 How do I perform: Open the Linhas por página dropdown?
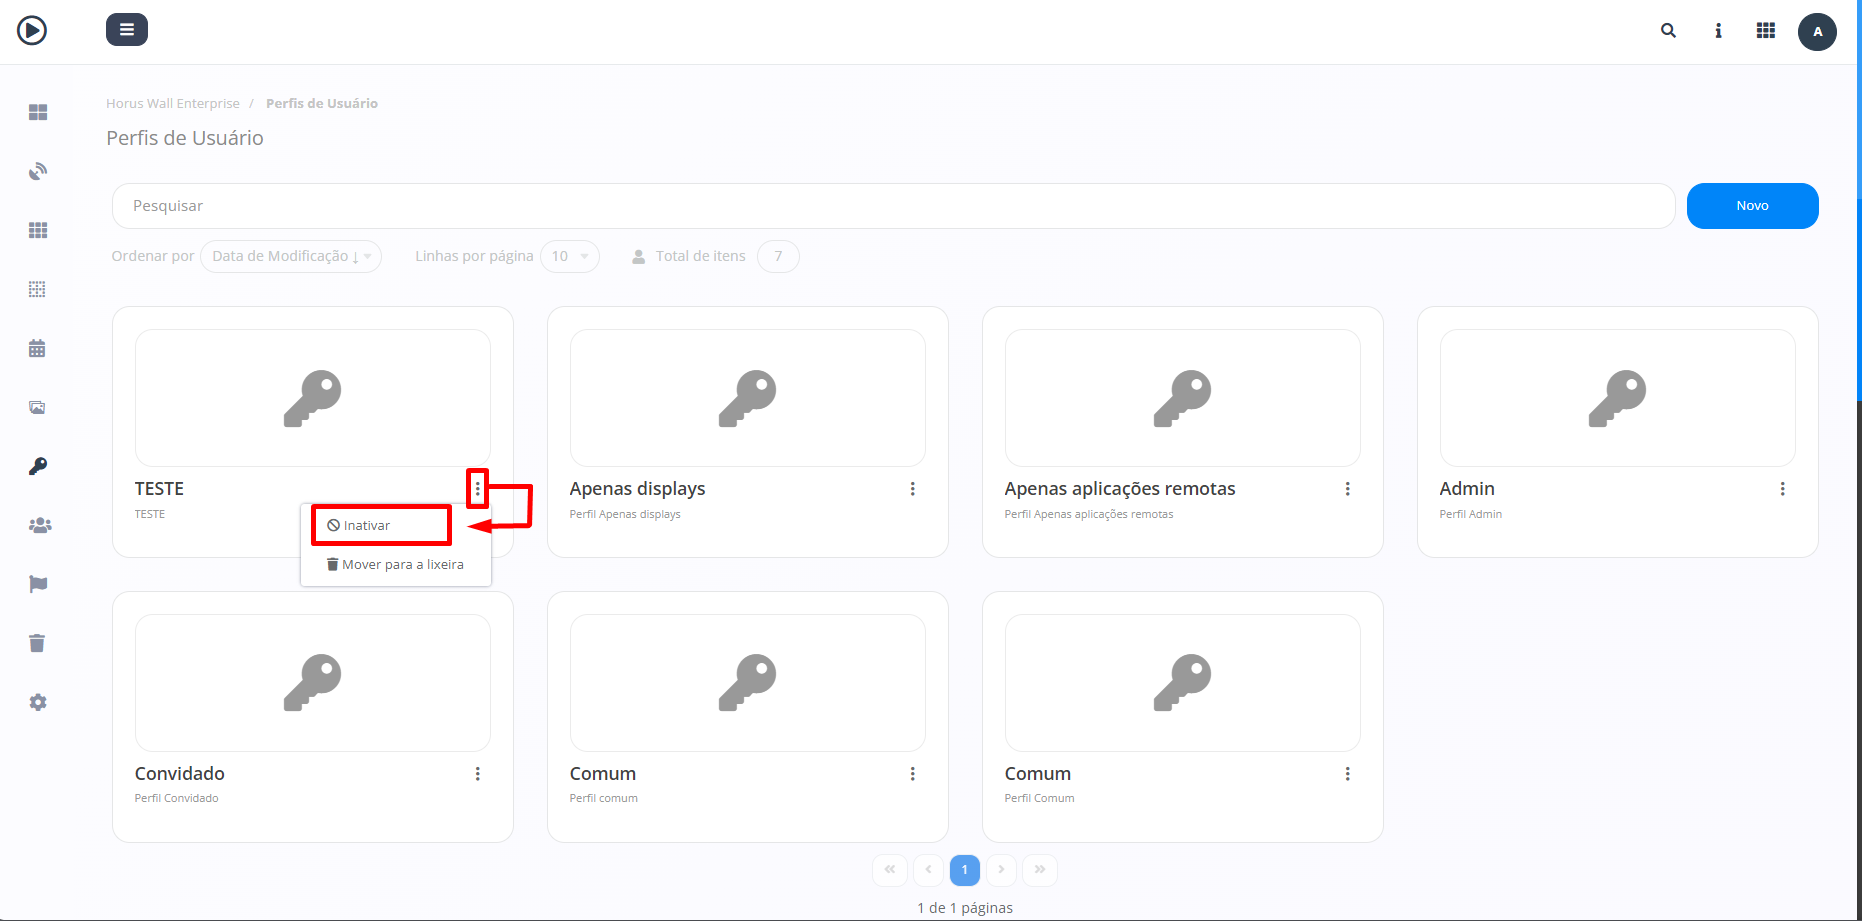570,256
